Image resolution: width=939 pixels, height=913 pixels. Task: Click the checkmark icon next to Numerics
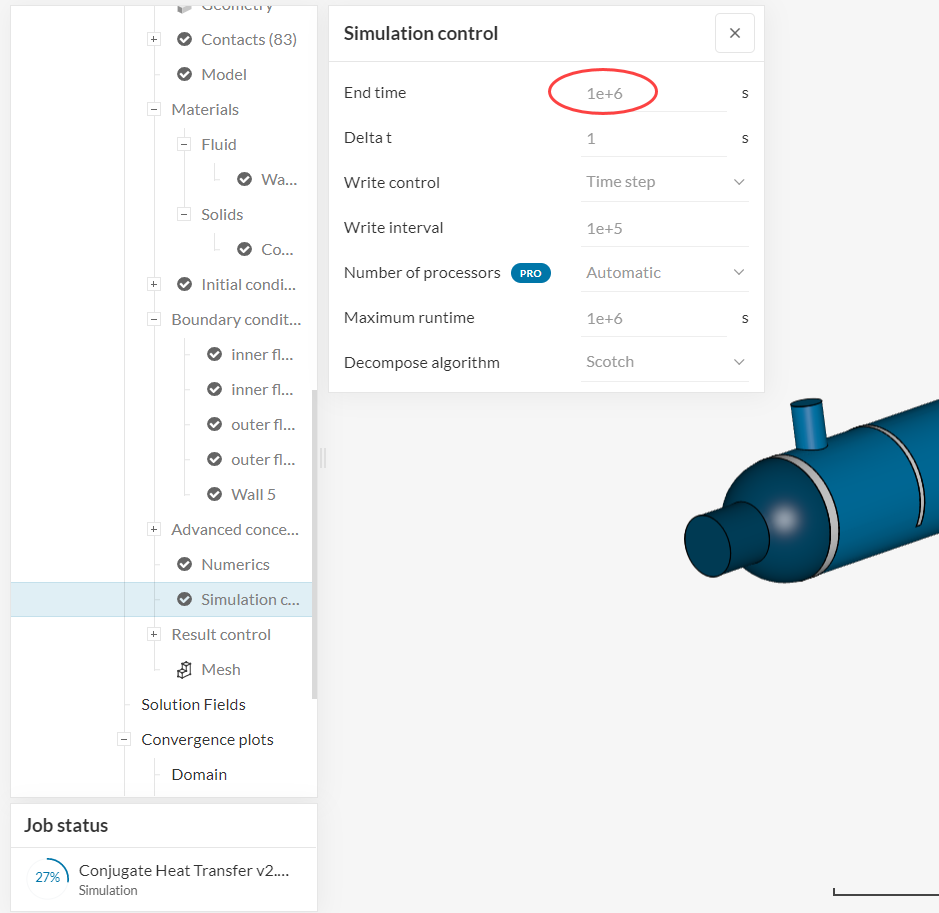click(x=184, y=565)
